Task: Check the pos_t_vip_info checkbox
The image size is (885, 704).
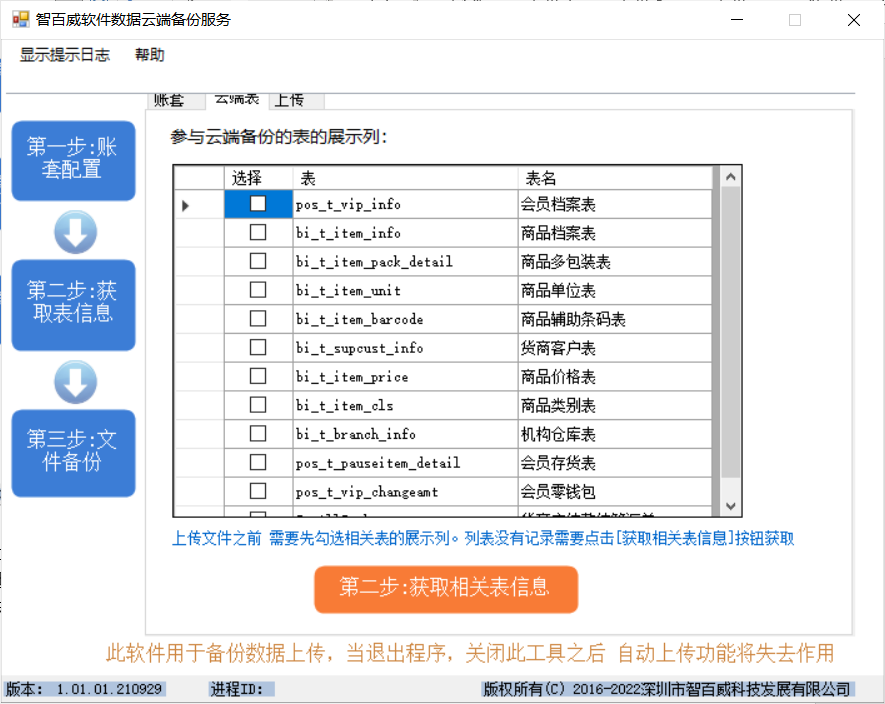Action: pyautogui.click(x=258, y=204)
